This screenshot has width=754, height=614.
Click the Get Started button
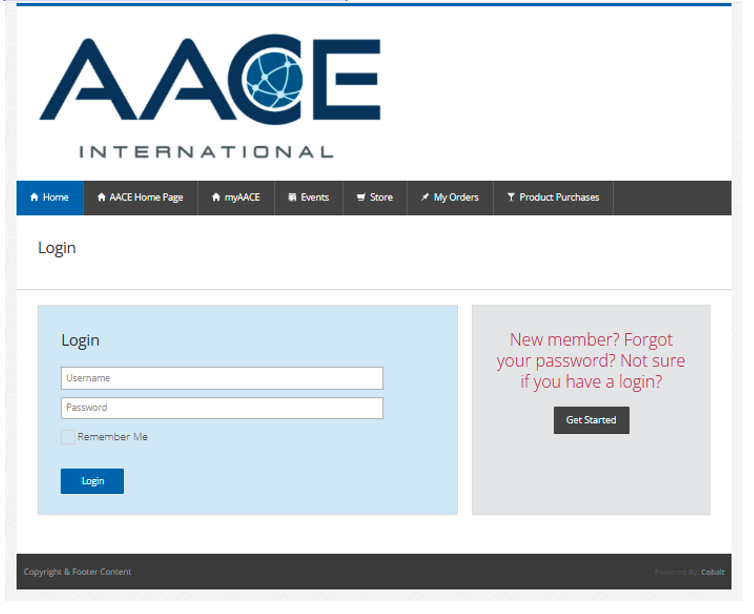click(592, 421)
